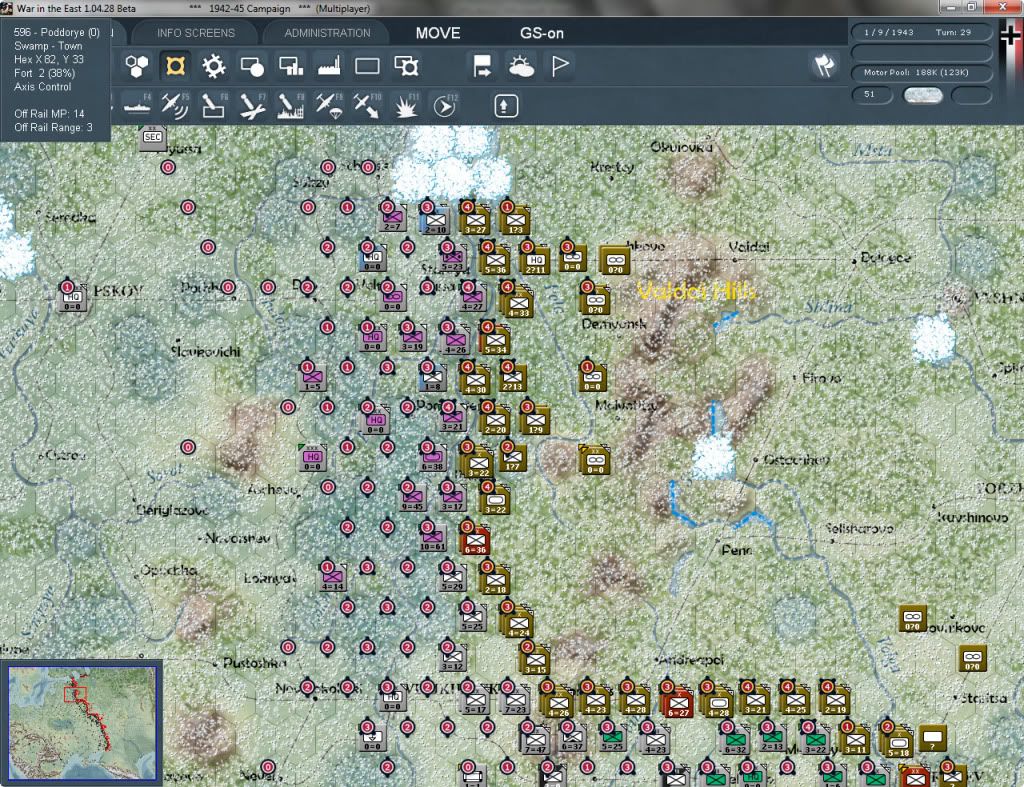Click the single pennant flag icon
The image size is (1024, 787).
point(560,66)
